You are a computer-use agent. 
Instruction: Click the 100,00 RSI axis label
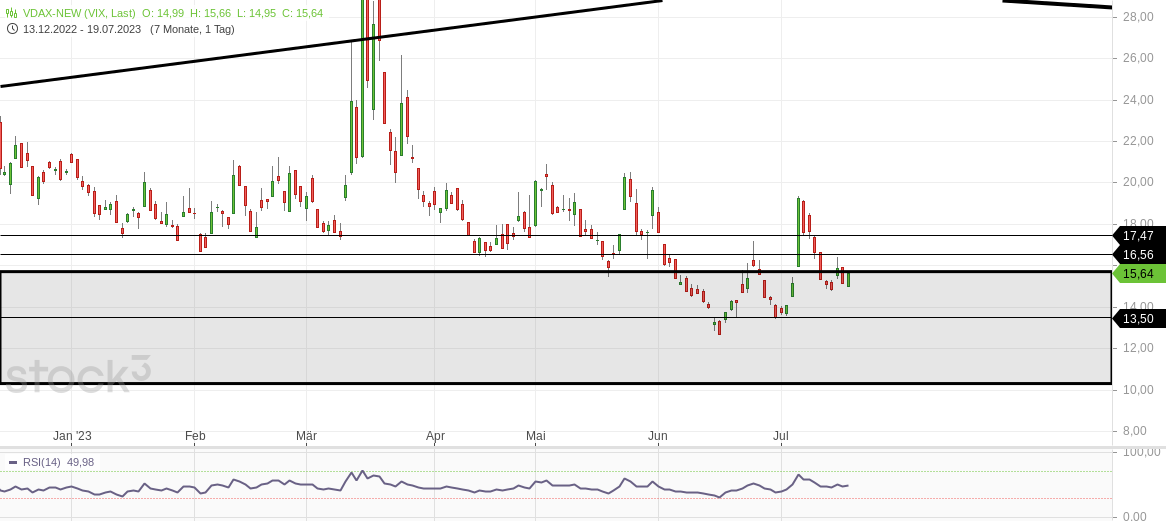[x=1141, y=452]
